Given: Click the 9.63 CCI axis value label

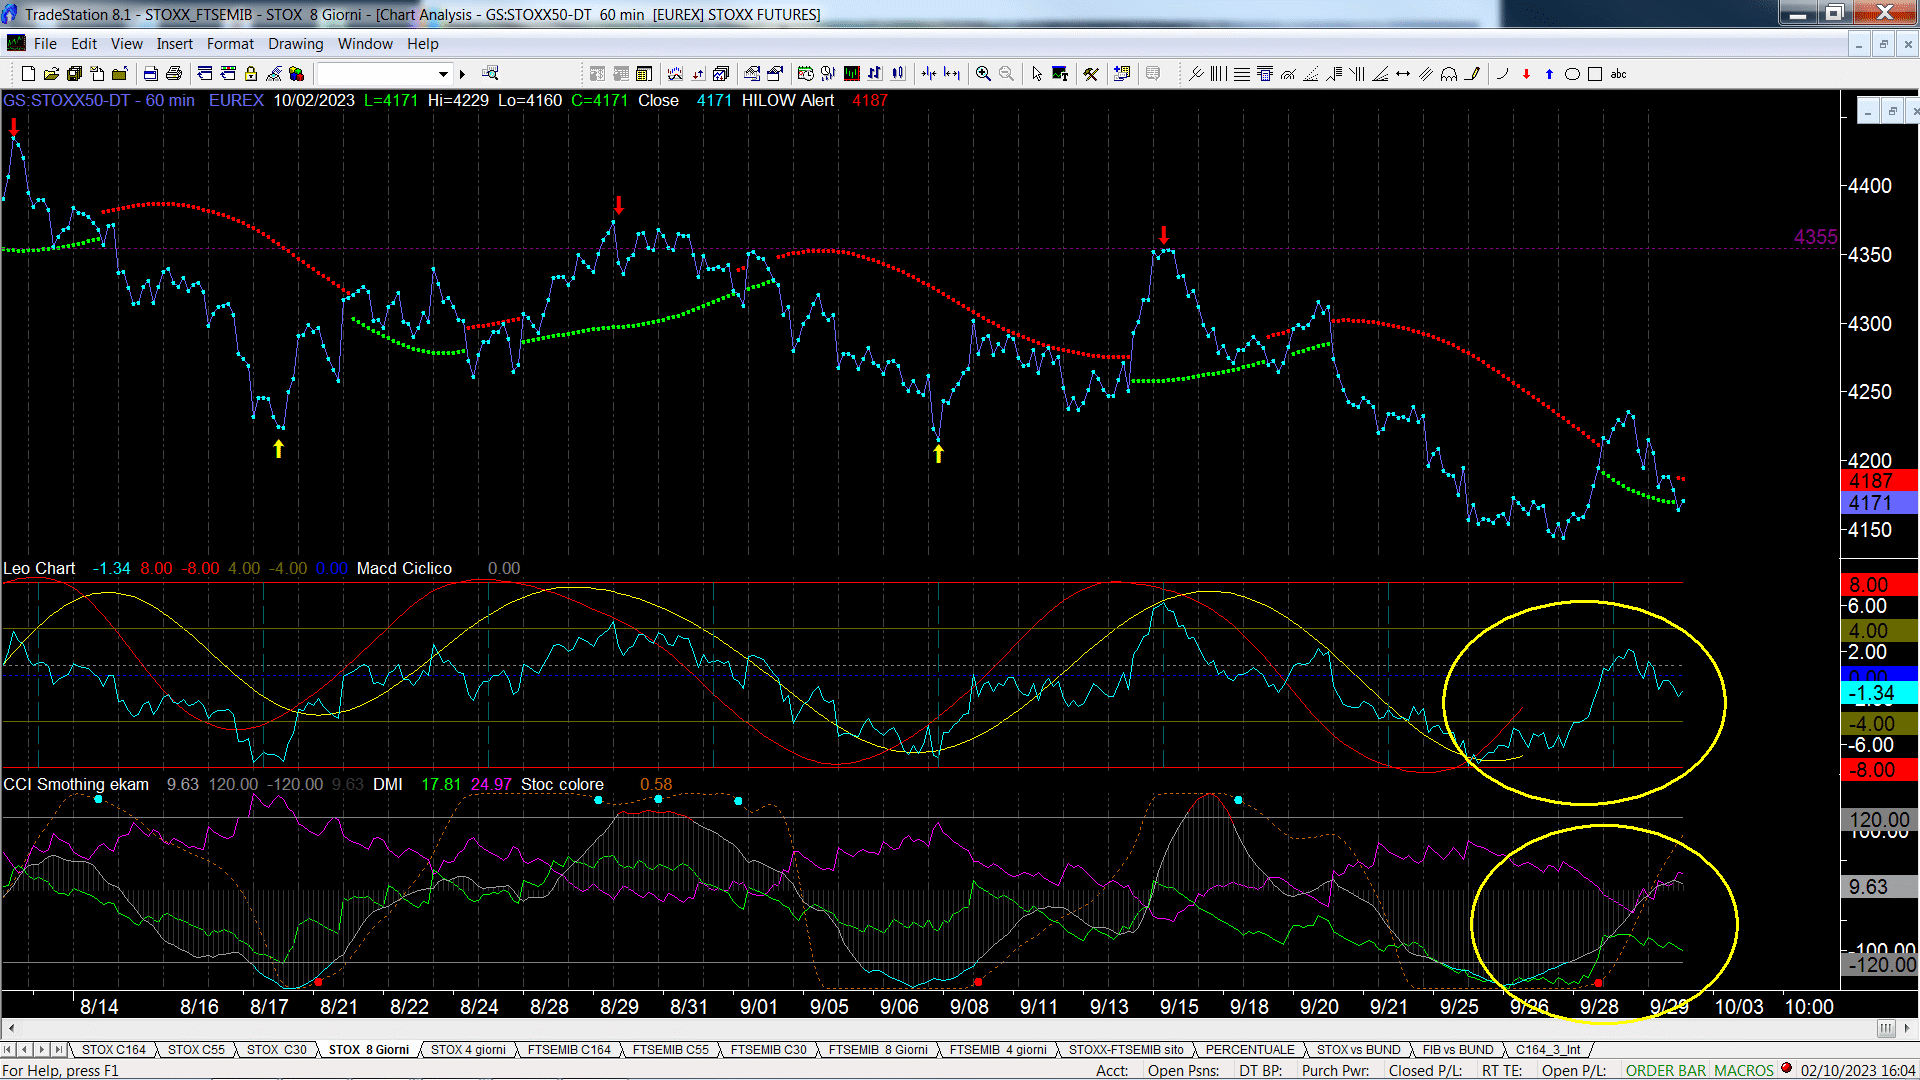Looking at the screenshot, I should (x=1878, y=887).
